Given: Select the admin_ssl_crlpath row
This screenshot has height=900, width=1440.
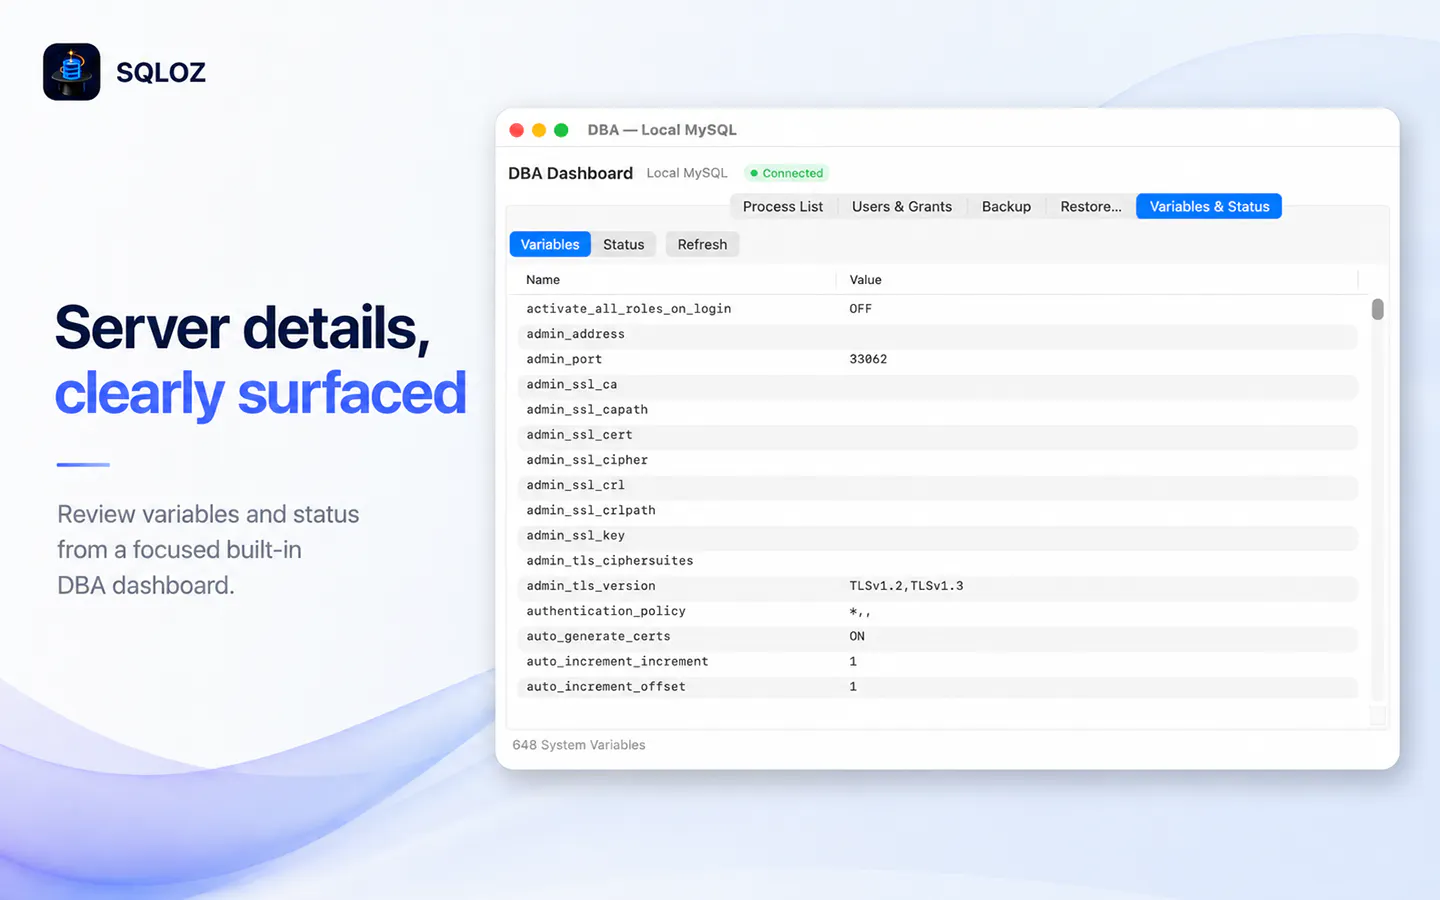Looking at the screenshot, I should tap(938, 510).
